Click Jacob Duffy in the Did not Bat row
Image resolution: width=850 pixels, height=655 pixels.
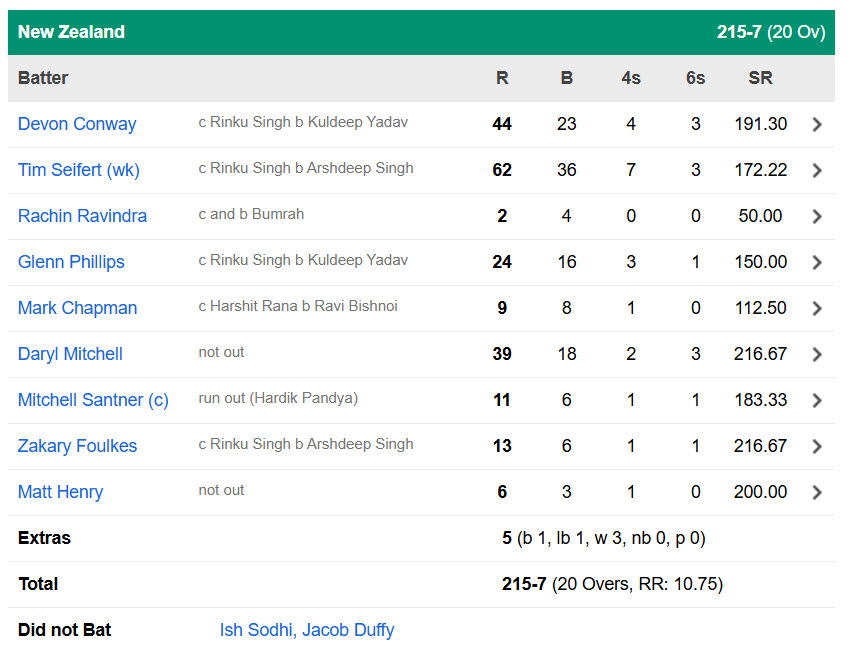(345, 630)
